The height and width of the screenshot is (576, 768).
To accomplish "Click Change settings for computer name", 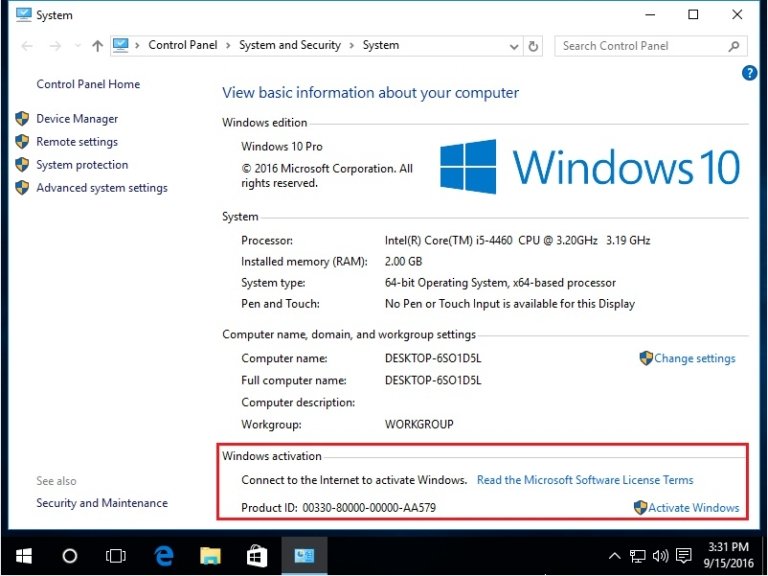I will 694,359.
